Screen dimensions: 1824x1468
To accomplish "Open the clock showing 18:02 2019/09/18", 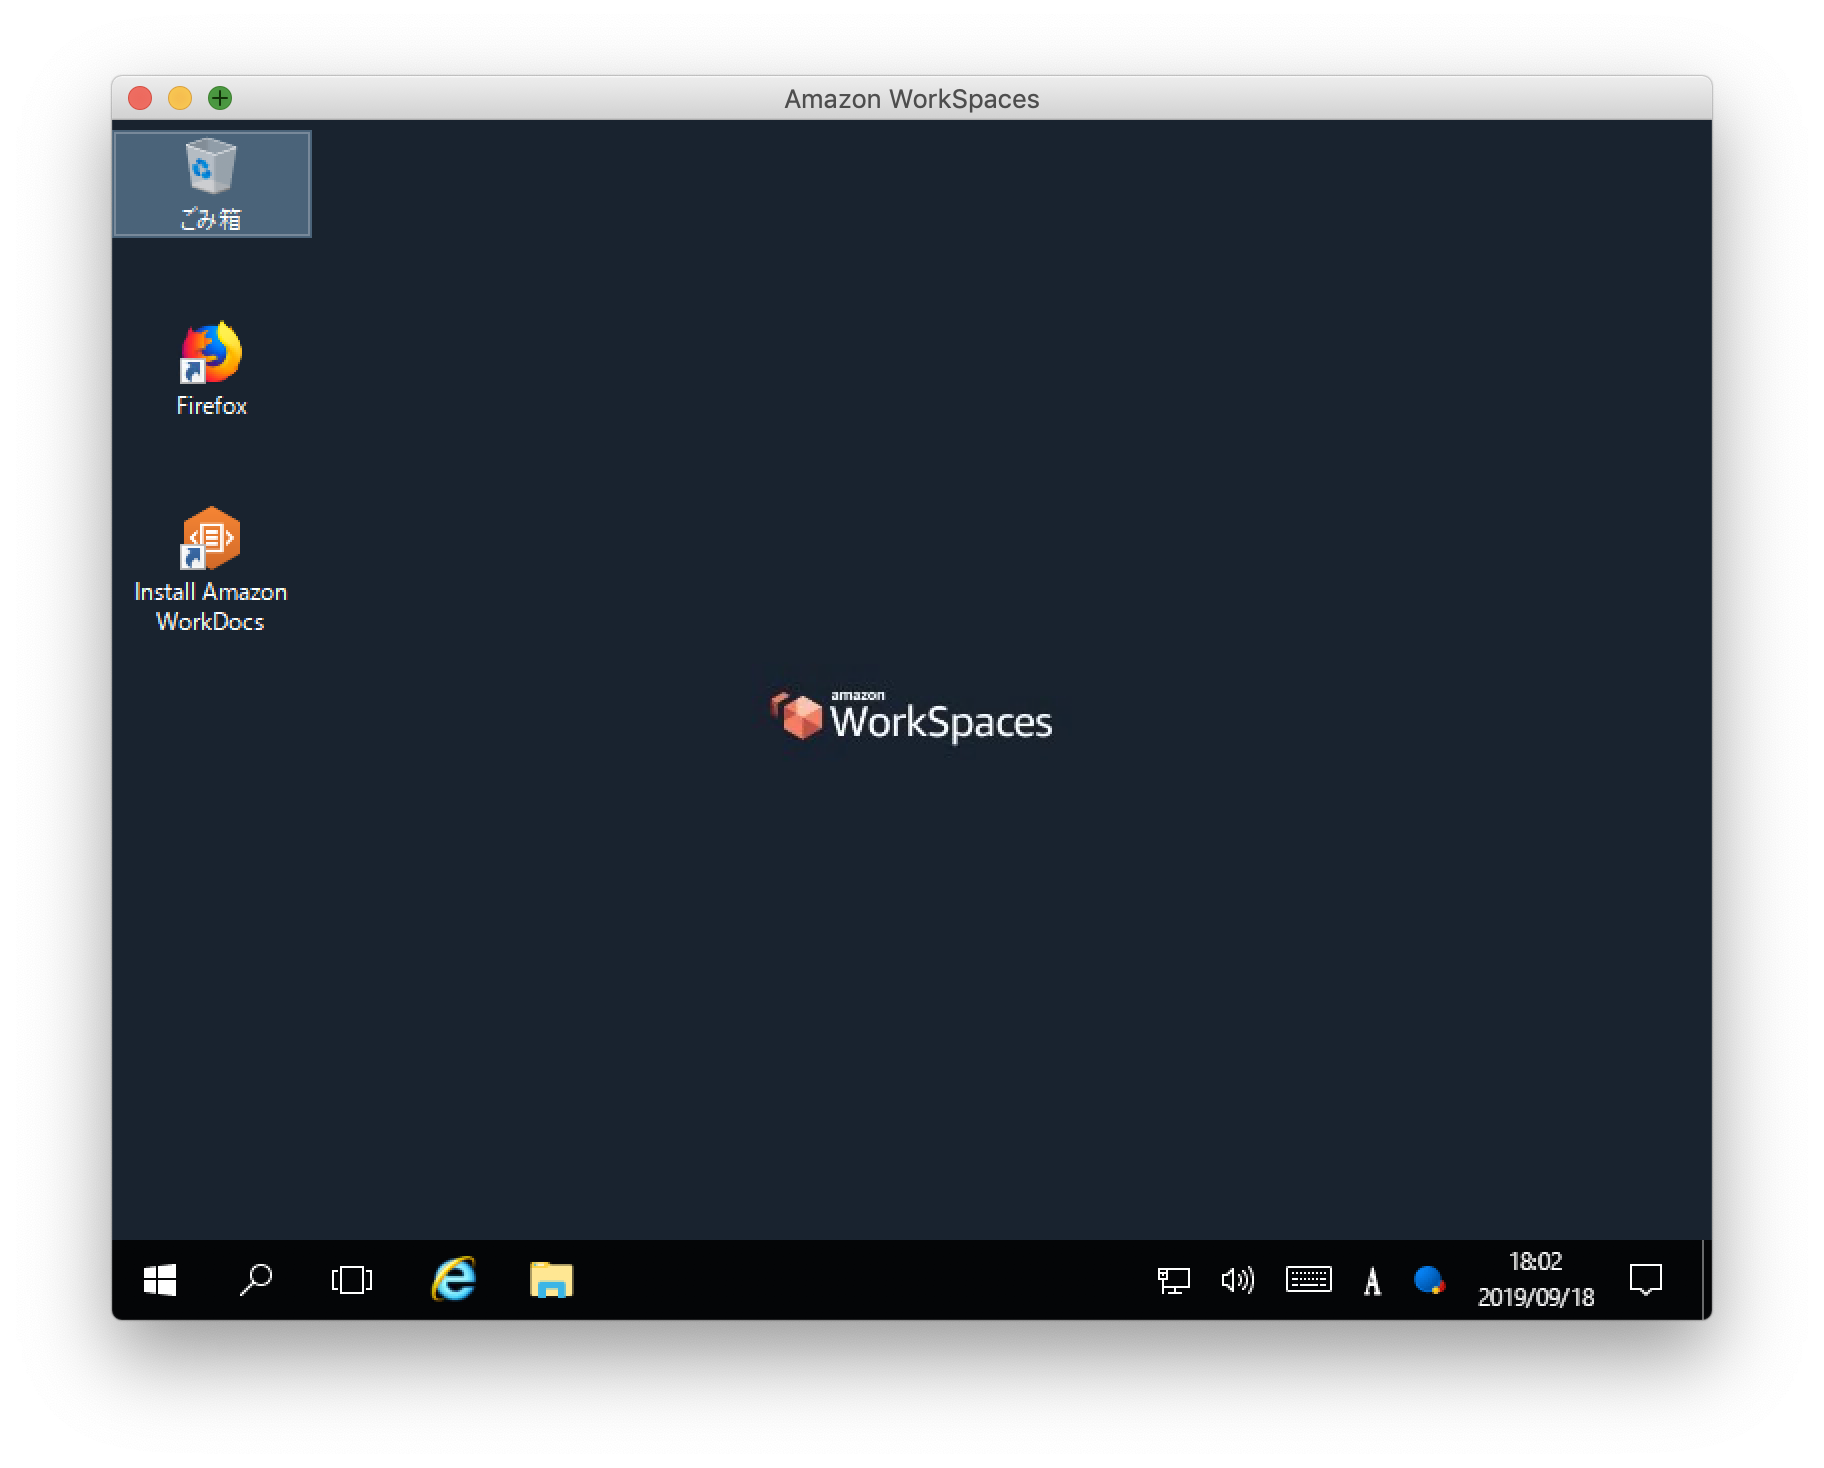I will click(1536, 1279).
